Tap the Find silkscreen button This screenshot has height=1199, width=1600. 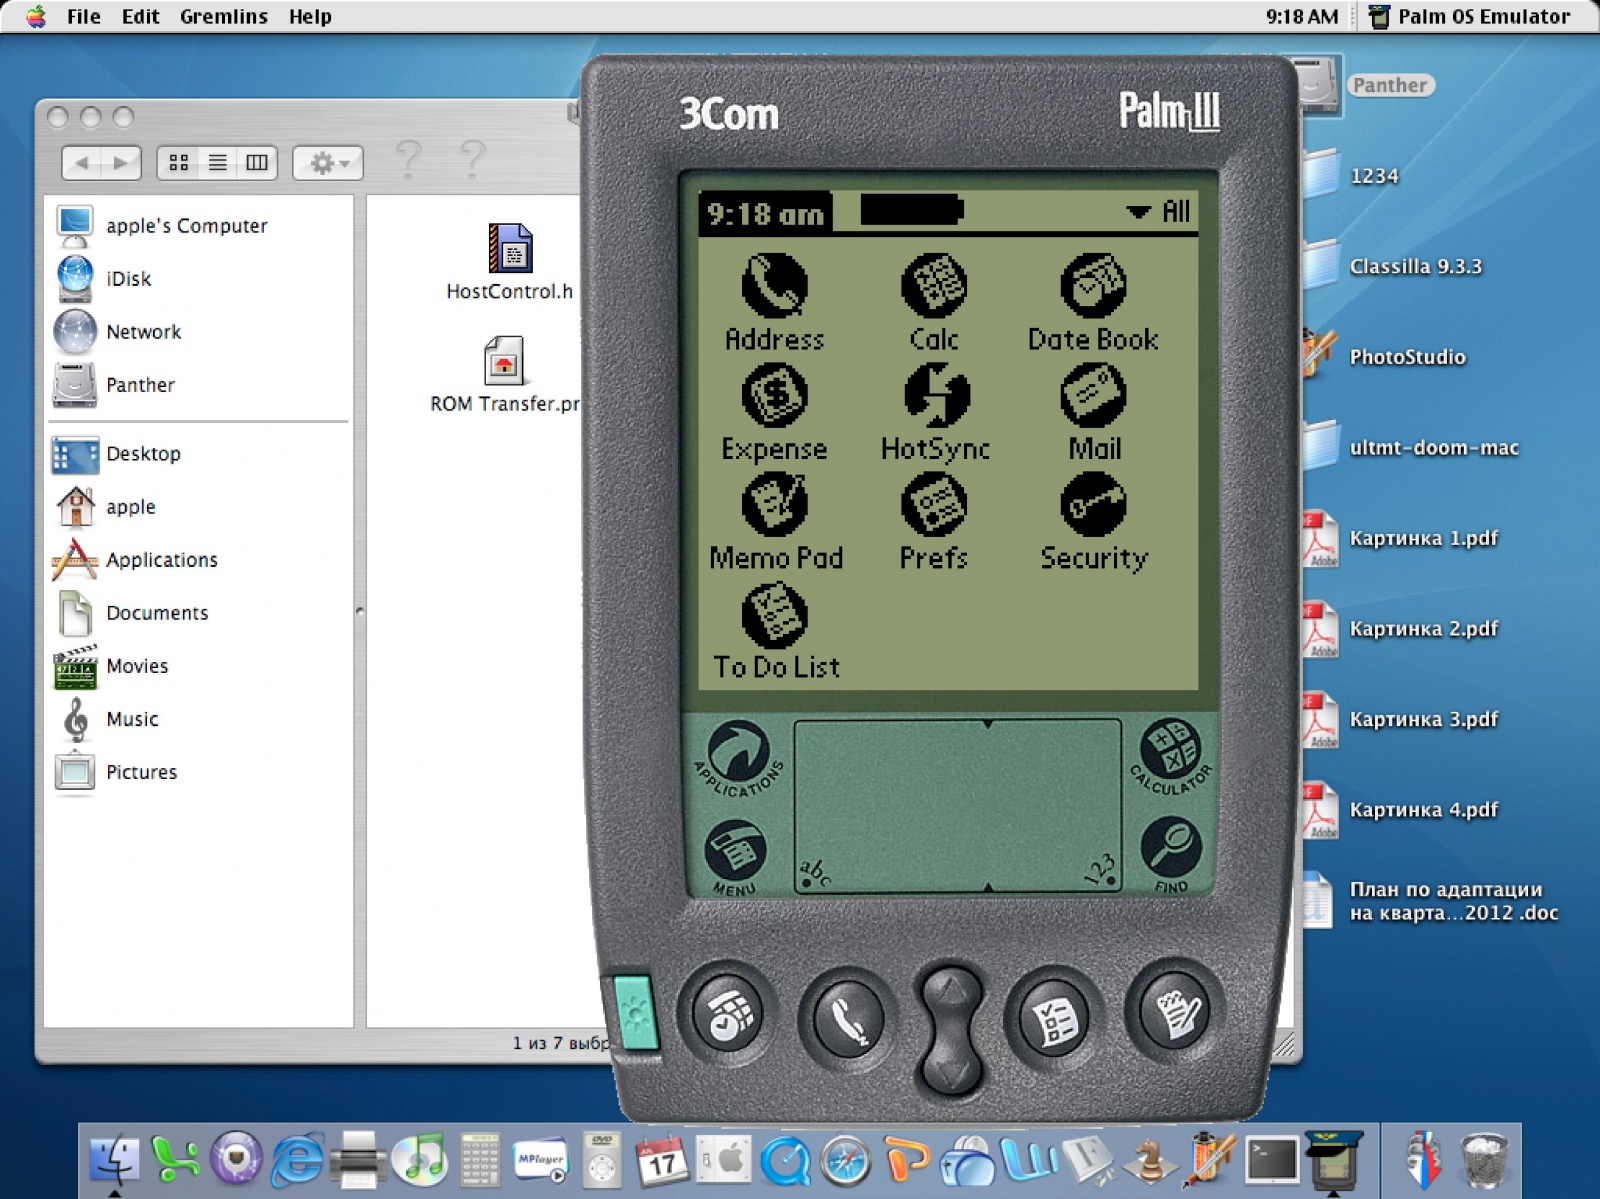point(1171,853)
